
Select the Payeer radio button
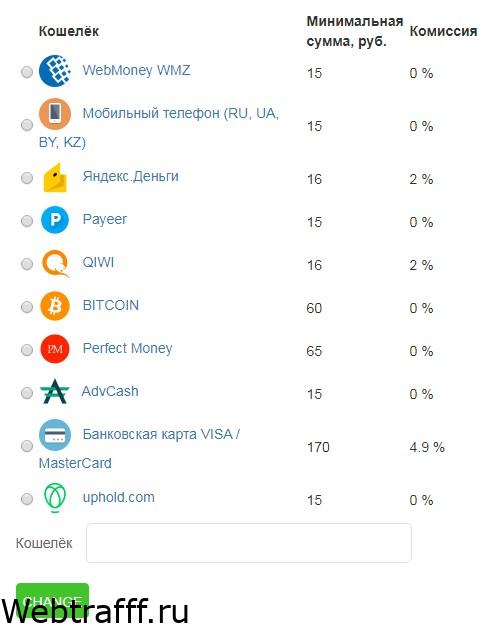coord(27,221)
